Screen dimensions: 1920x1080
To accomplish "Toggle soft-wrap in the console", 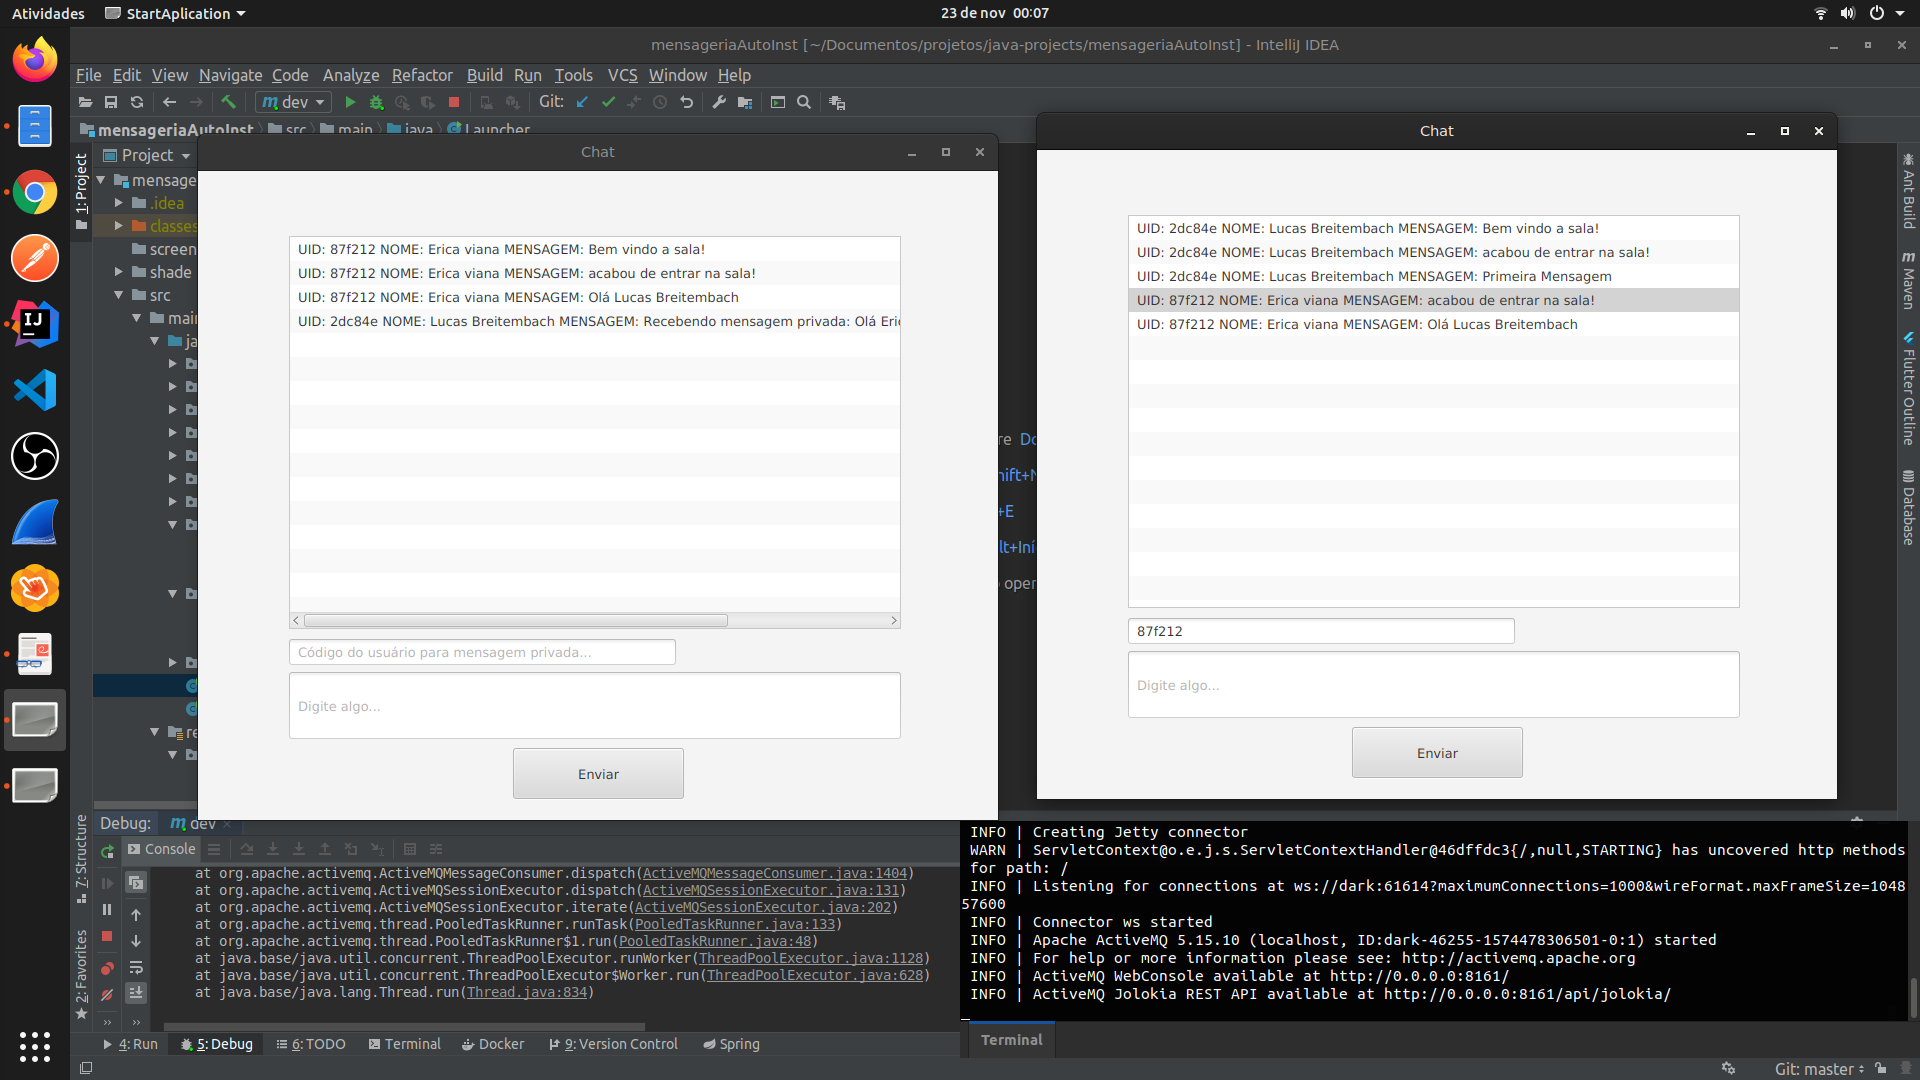I will (136, 967).
